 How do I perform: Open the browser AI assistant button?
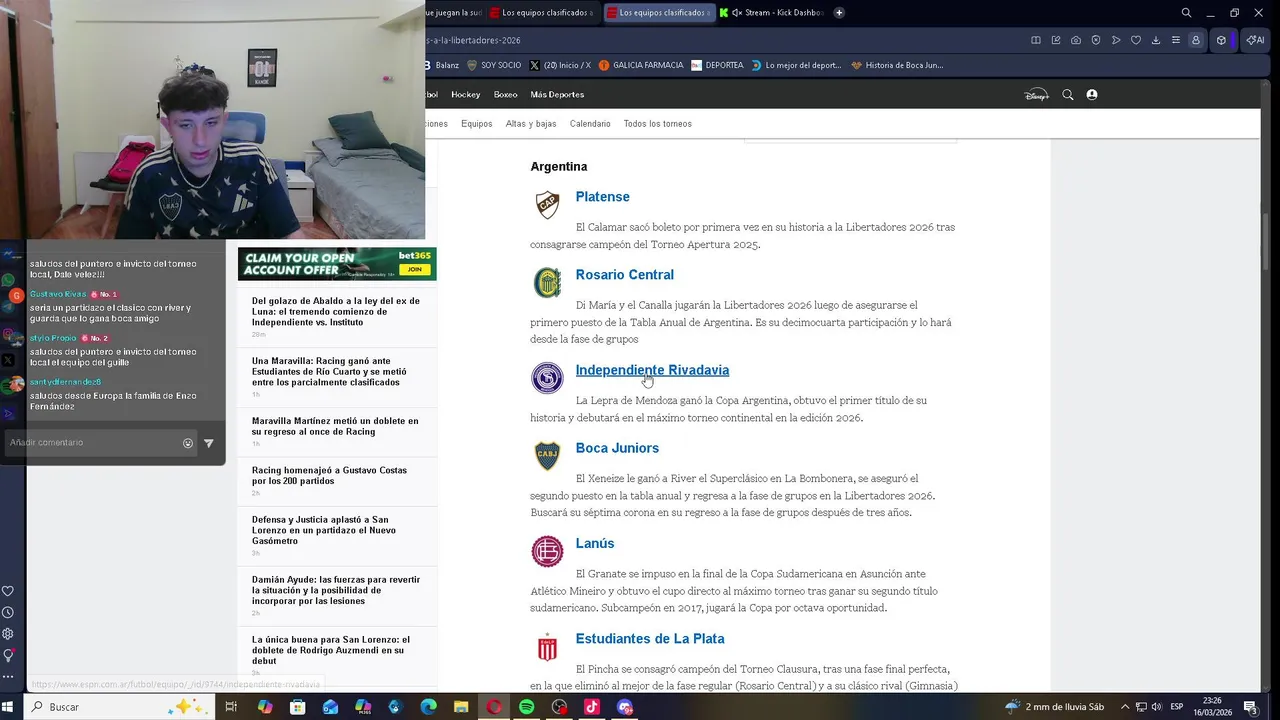[1255, 40]
